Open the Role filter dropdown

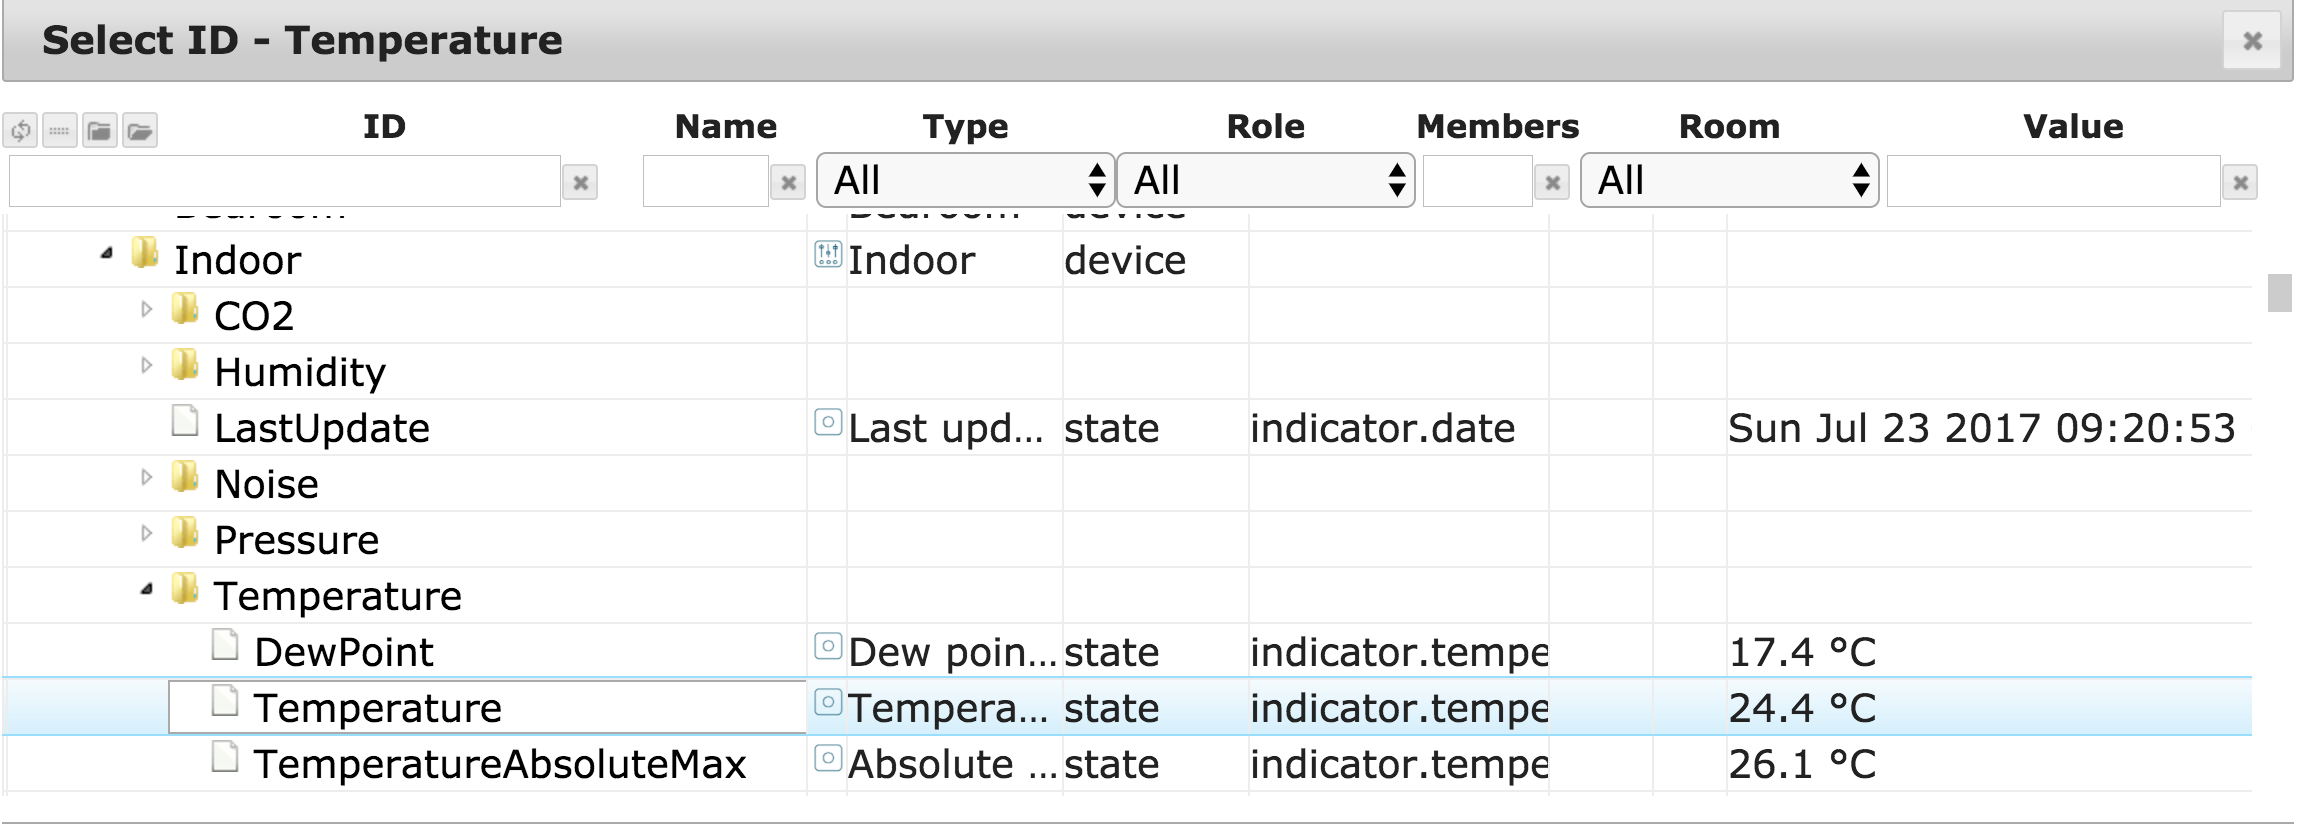point(1265,181)
